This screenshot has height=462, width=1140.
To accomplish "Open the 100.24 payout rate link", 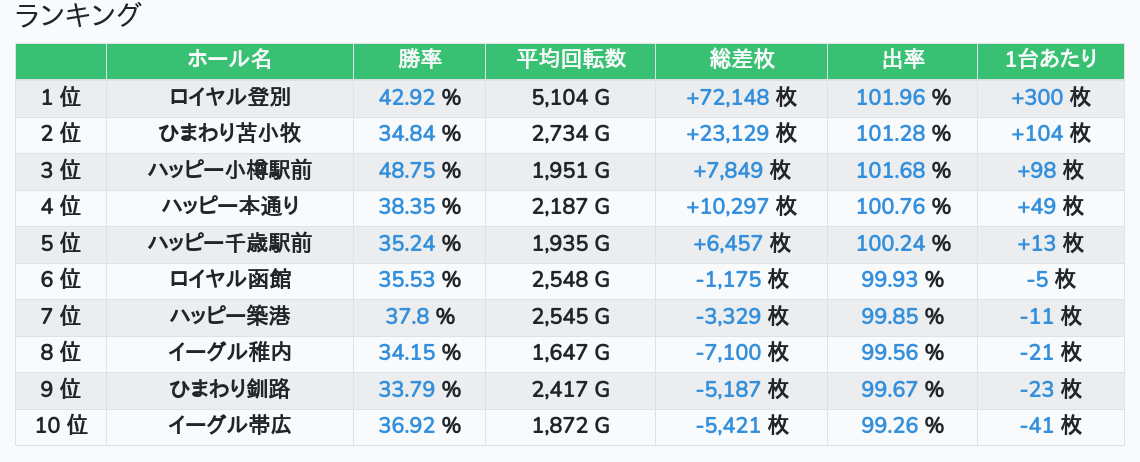I will coord(890,244).
